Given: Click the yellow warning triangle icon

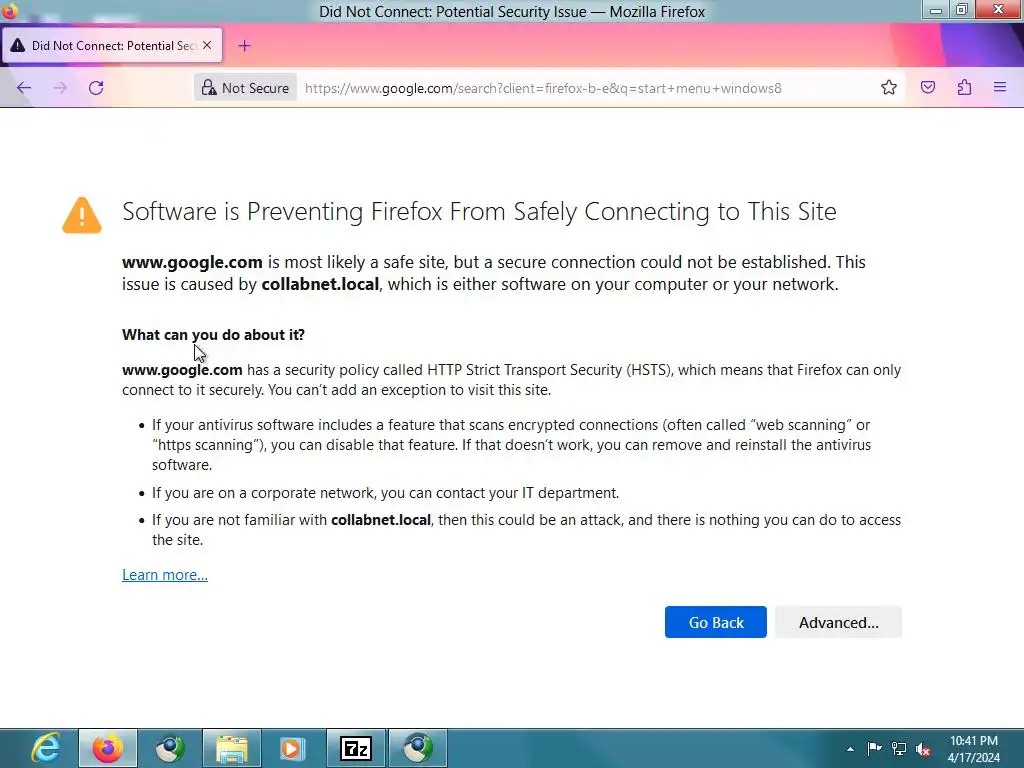Looking at the screenshot, I should click(82, 215).
